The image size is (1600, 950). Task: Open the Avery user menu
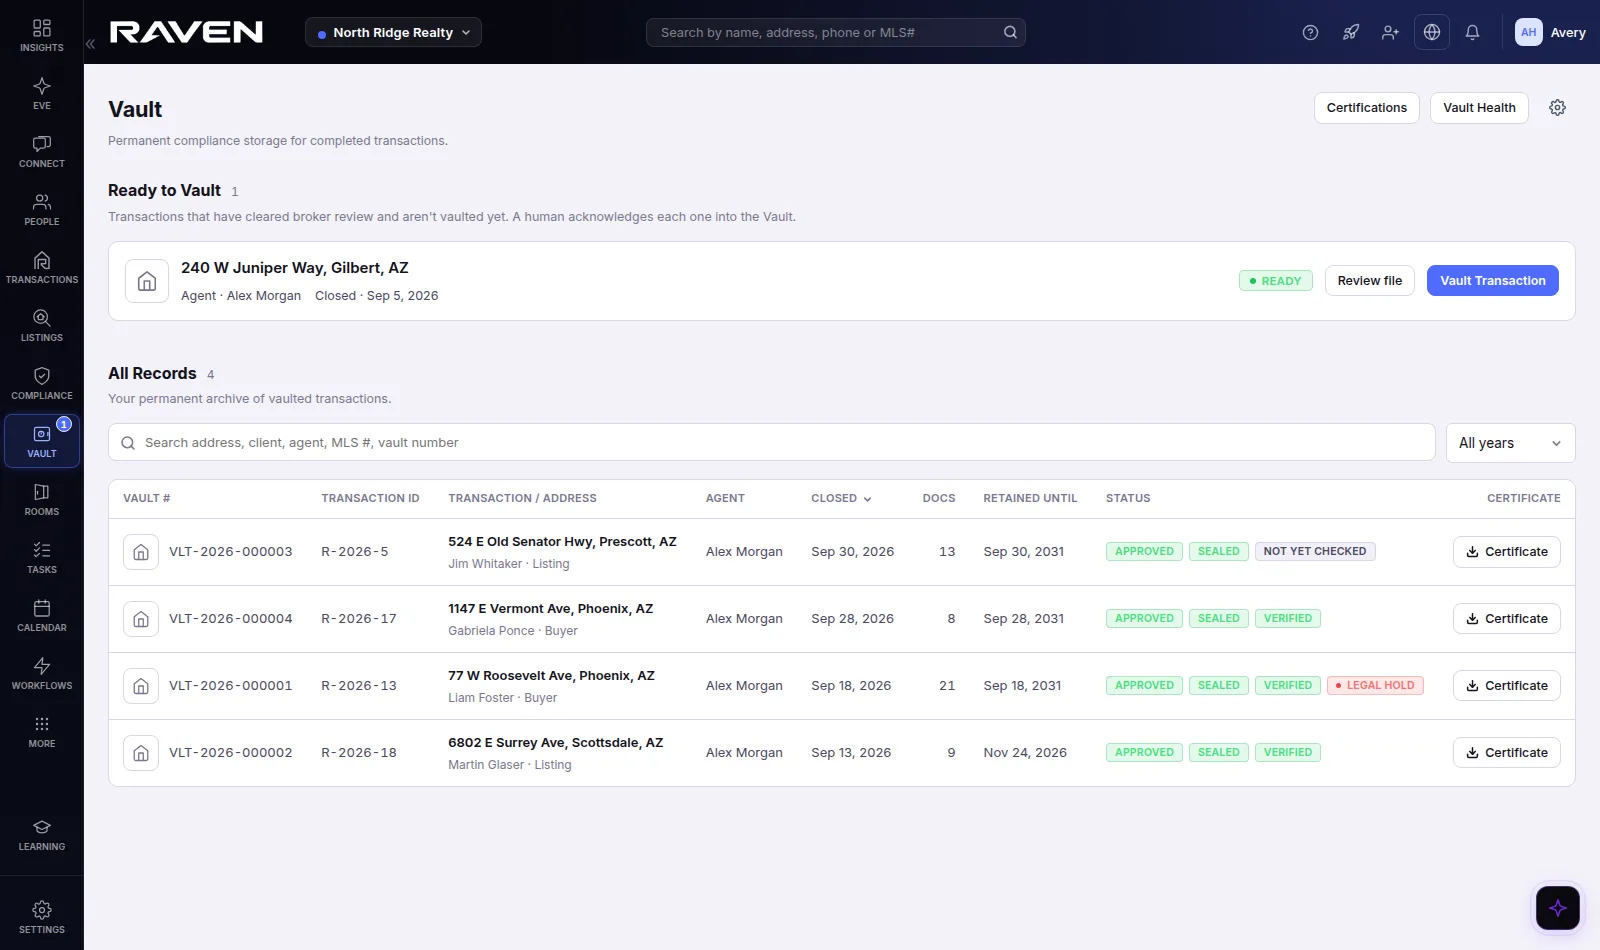click(x=1550, y=32)
